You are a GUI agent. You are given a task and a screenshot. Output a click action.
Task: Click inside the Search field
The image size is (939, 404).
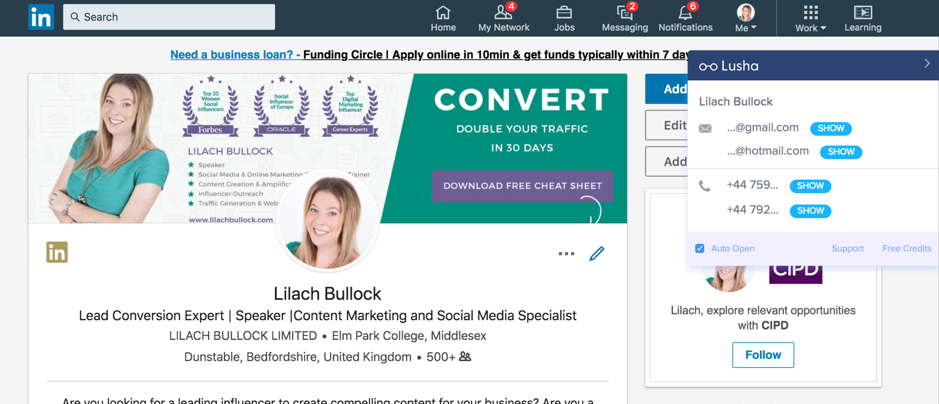pyautogui.click(x=169, y=17)
